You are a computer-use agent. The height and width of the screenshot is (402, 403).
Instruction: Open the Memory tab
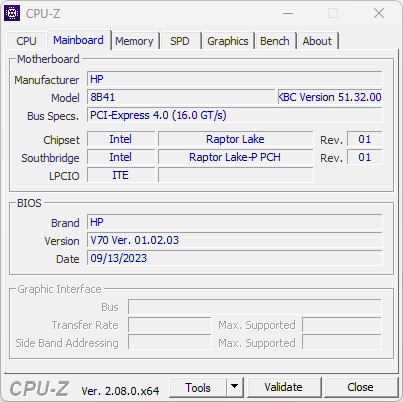point(134,41)
